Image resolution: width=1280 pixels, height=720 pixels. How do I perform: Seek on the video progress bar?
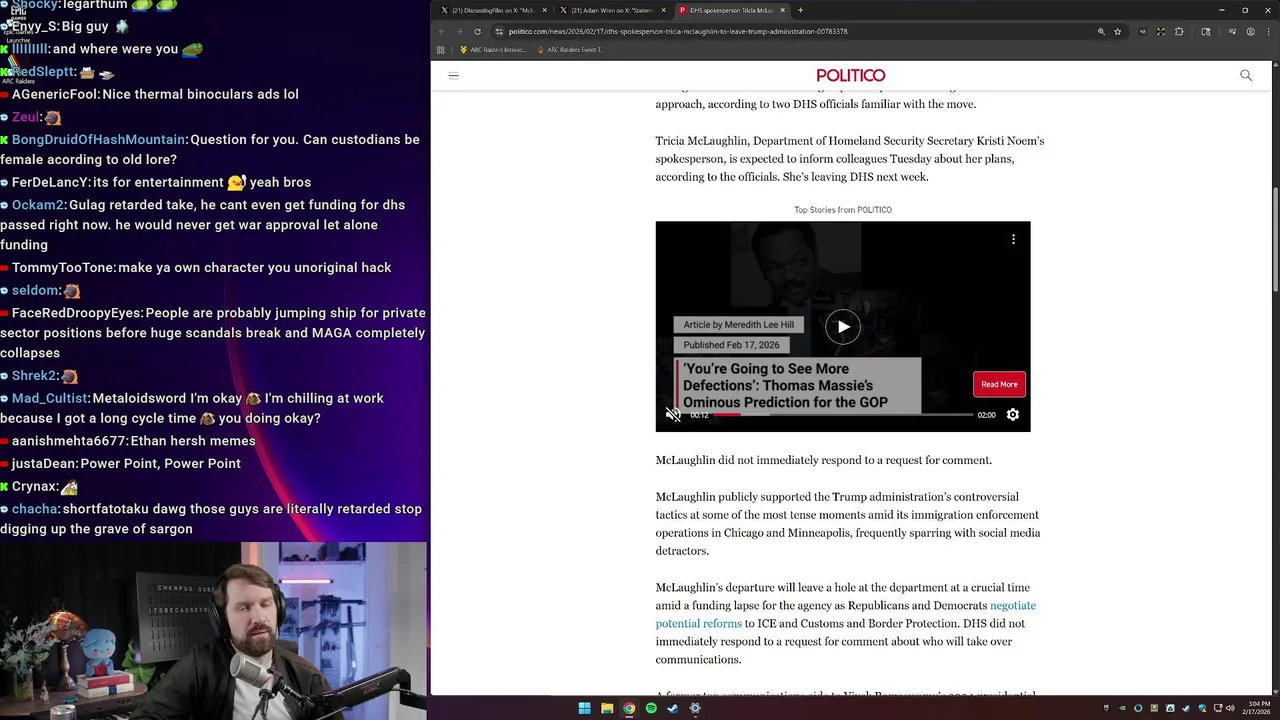pyautogui.click(x=842, y=414)
